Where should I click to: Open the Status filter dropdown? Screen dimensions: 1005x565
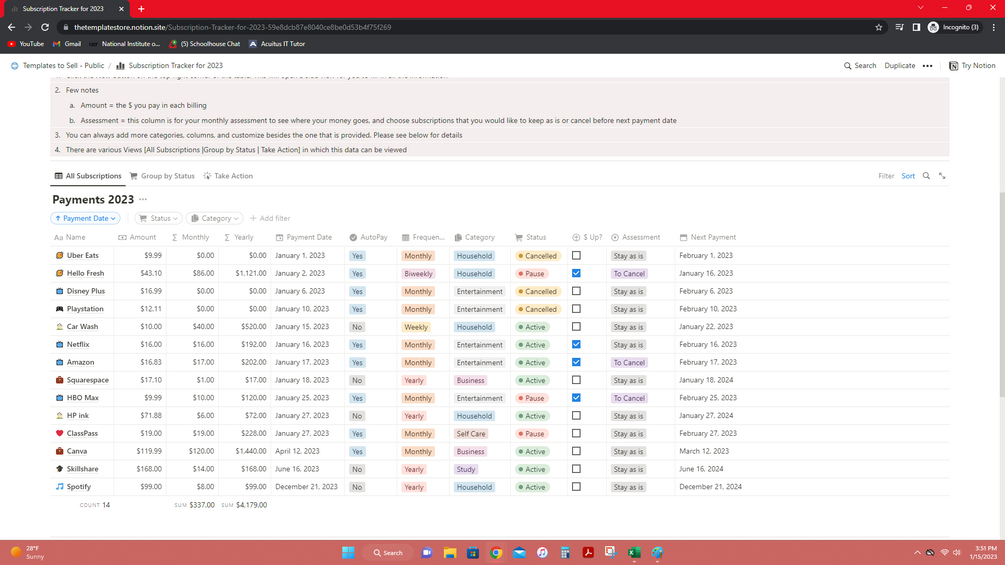158,218
